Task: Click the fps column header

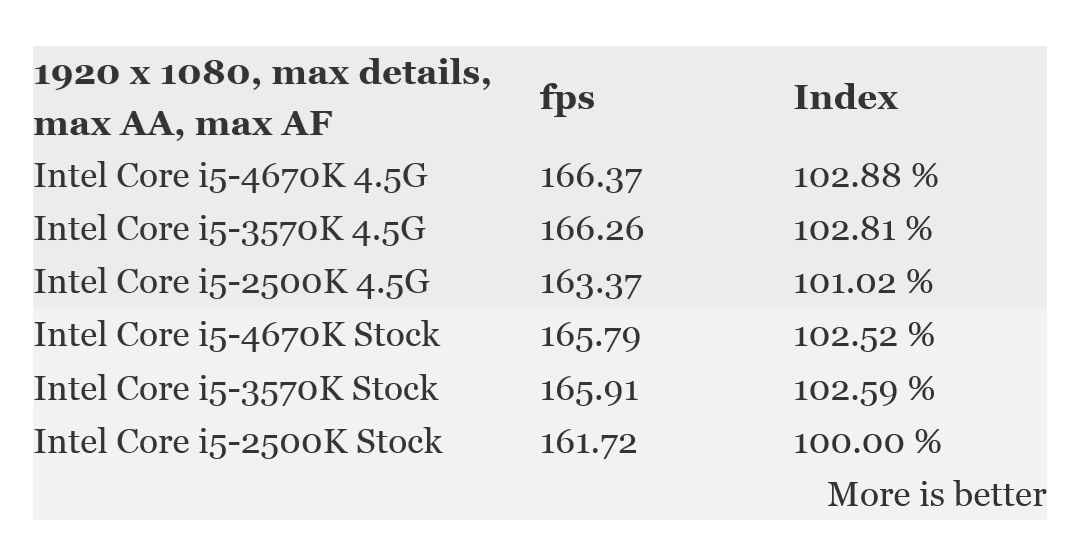Action: [x=567, y=98]
